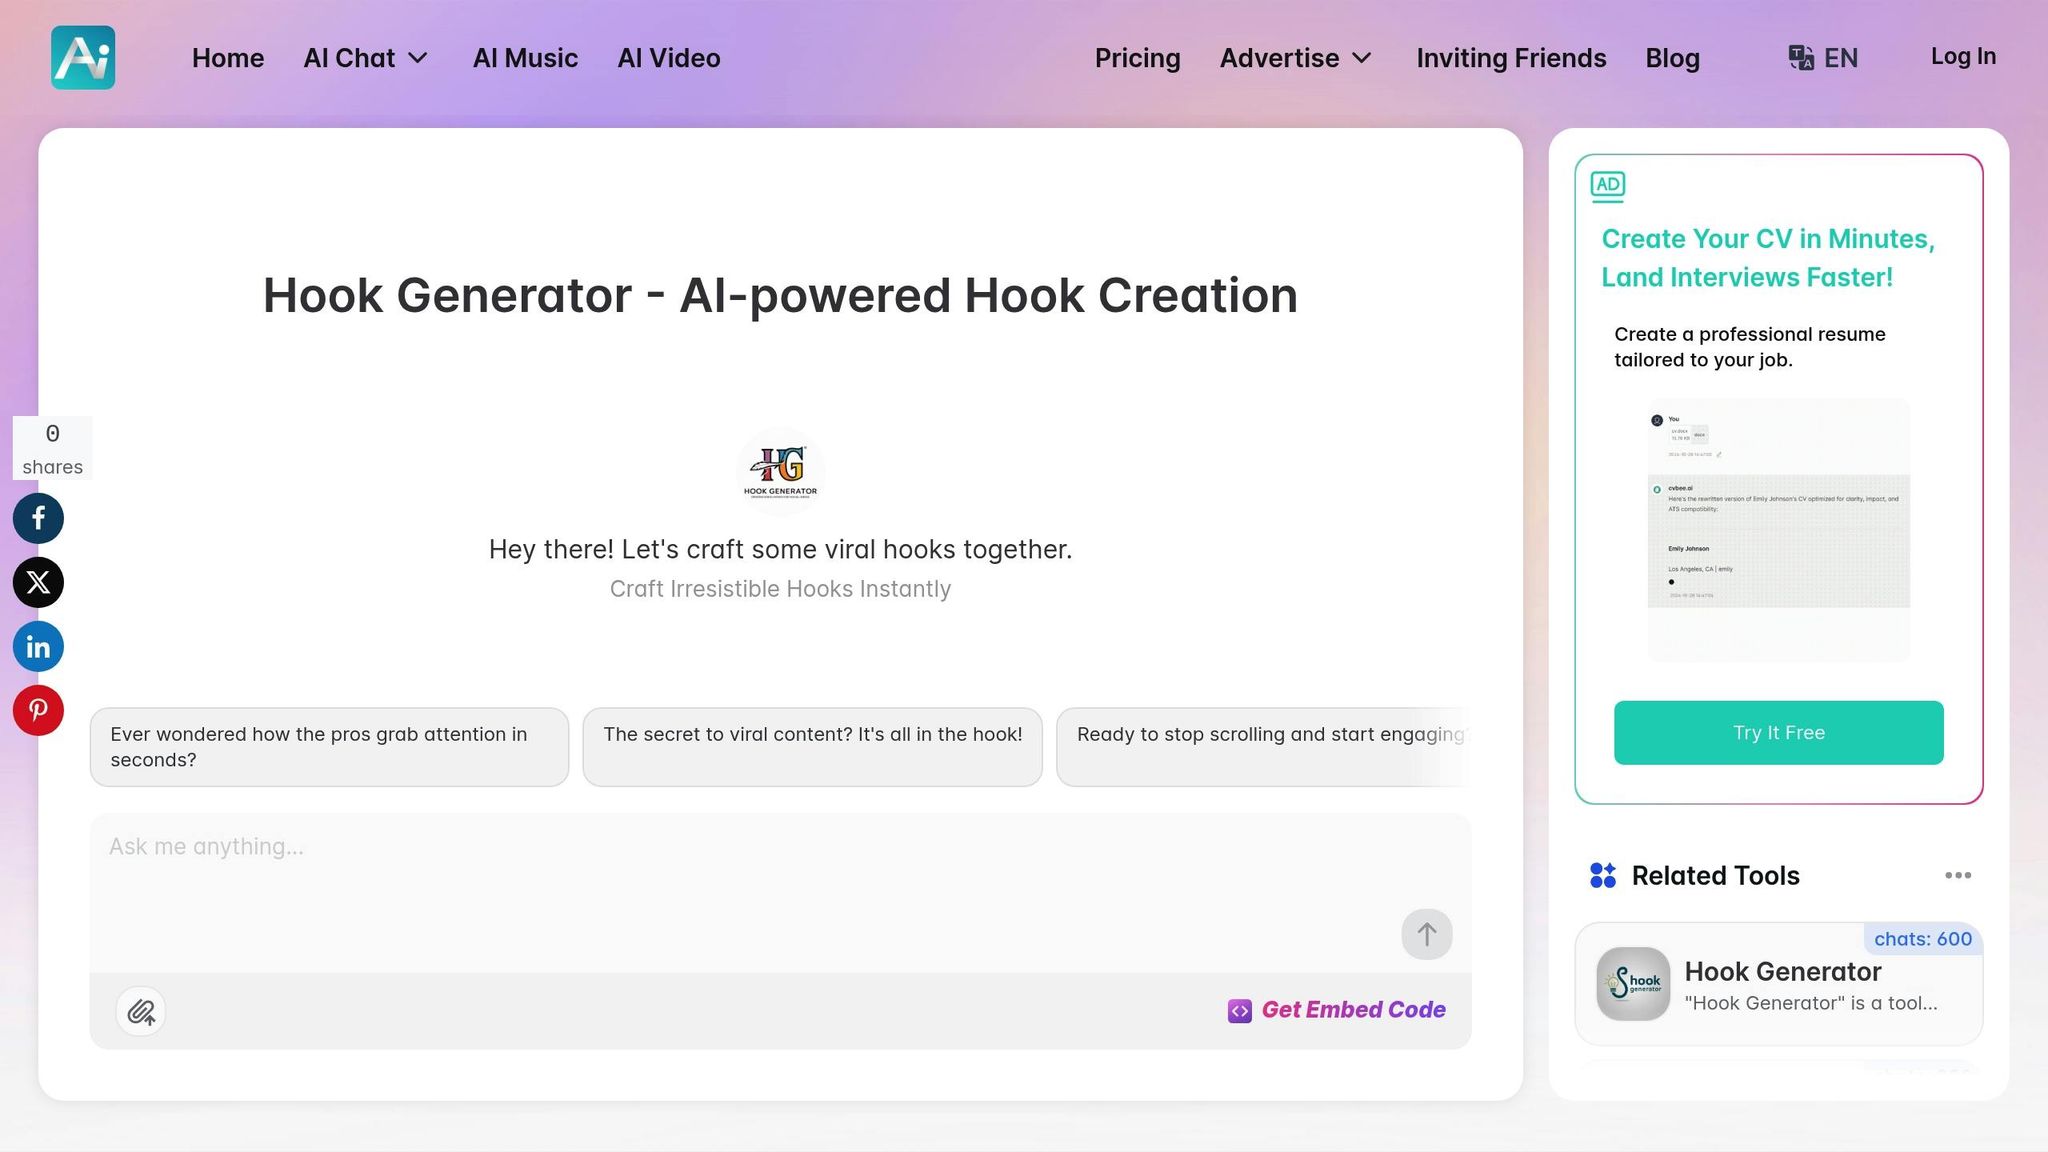Click the Hook Generator tool logo thumbnail

(1633, 984)
